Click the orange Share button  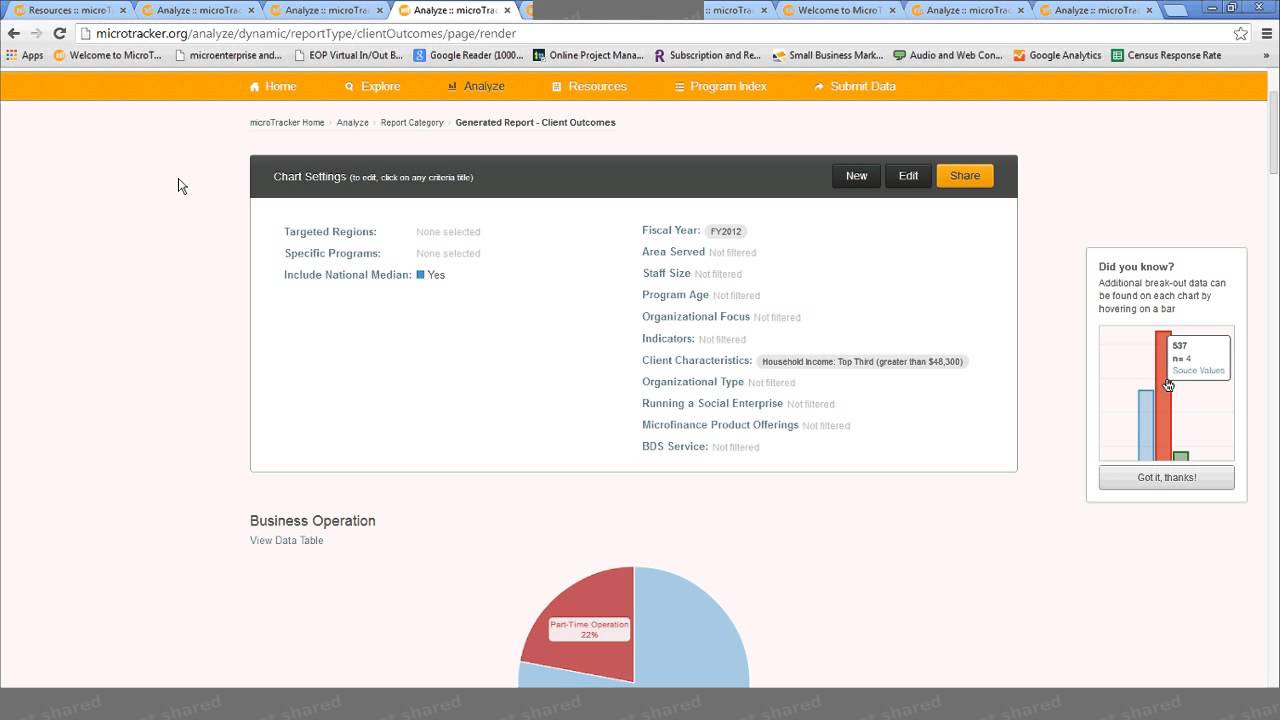click(964, 176)
